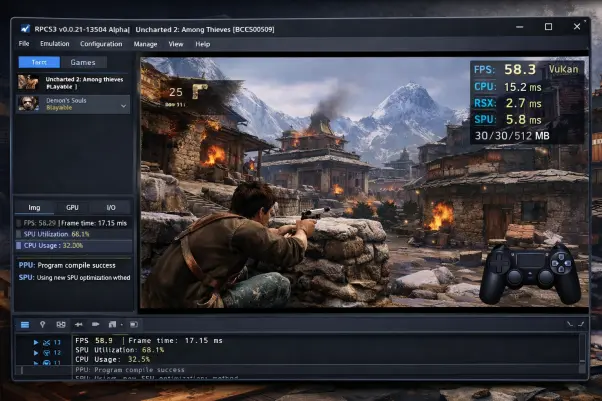Switch to the I/O tab
602x401 pixels.
coord(111,207)
